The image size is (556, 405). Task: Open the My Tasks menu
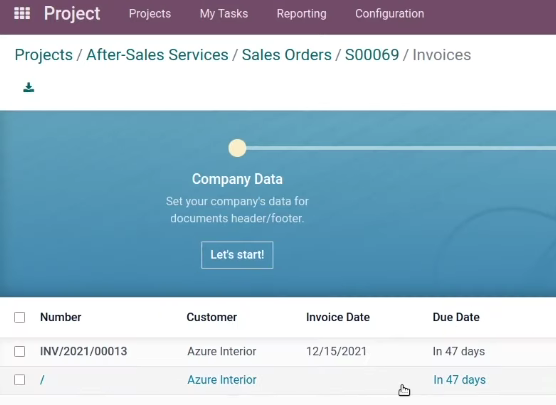tap(224, 13)
